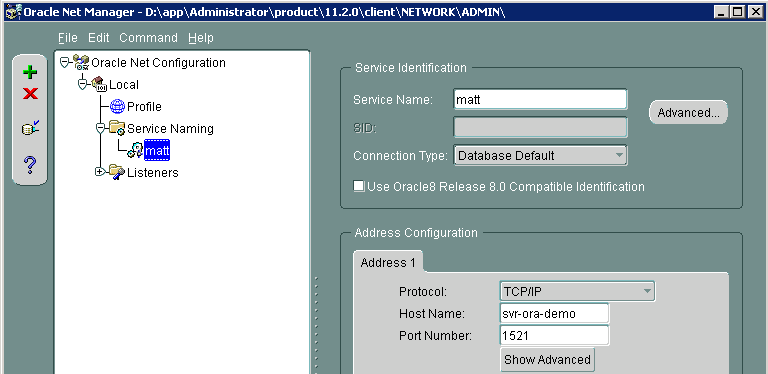Image resolution: width=768 pixels, height=374 pixels.
Task: Click the green plus Create icon
Action: [x=30, y=73]
